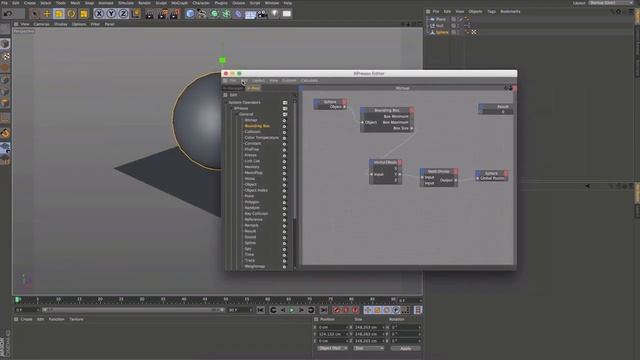
Task: Click the Spline pen icon
Action: (202, 14)
